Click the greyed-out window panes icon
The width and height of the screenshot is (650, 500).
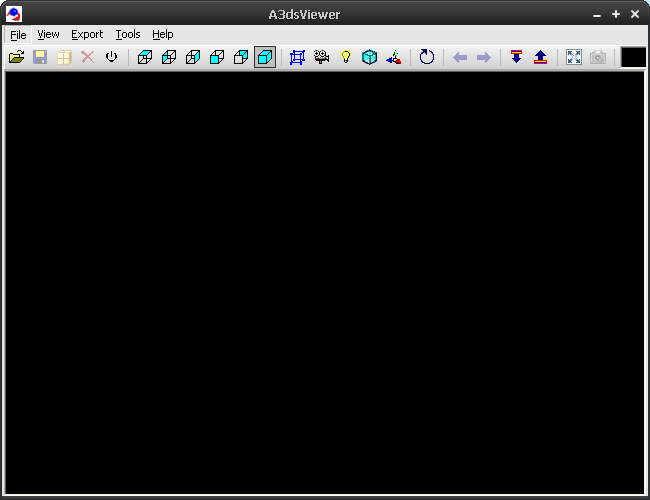(x=64, y=57)
